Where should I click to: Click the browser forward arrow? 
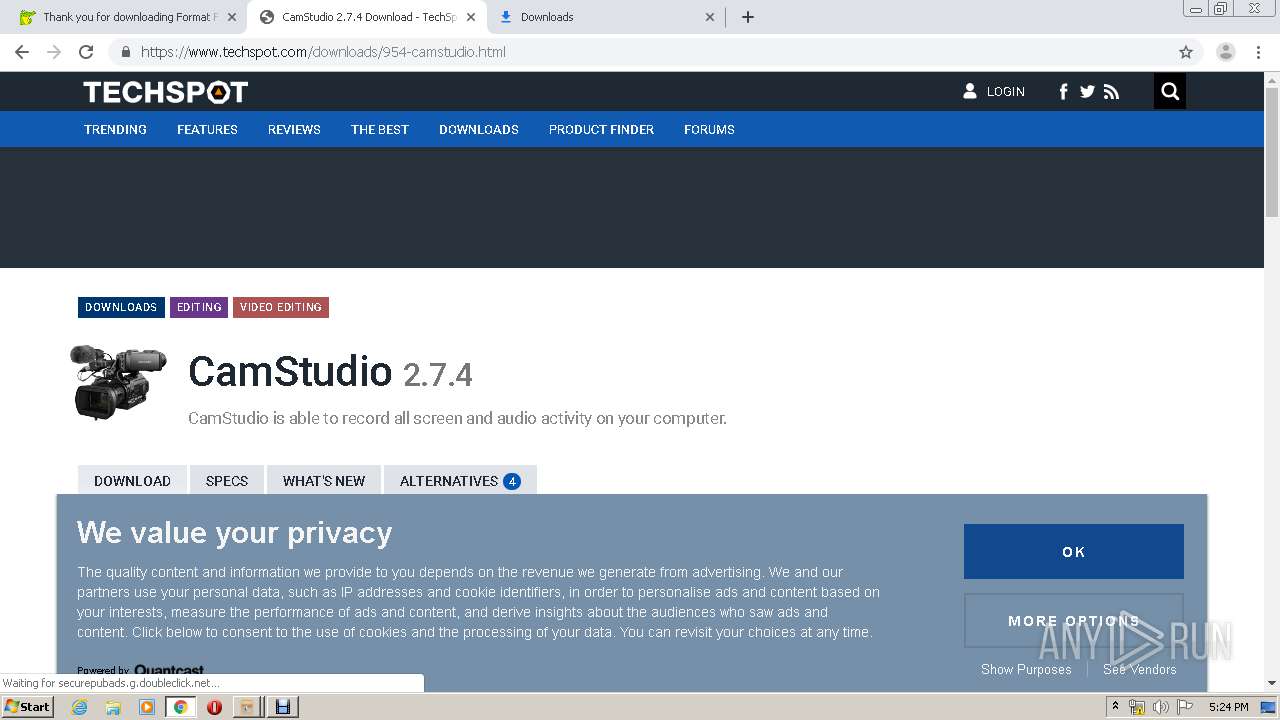(x=54, y=52)
